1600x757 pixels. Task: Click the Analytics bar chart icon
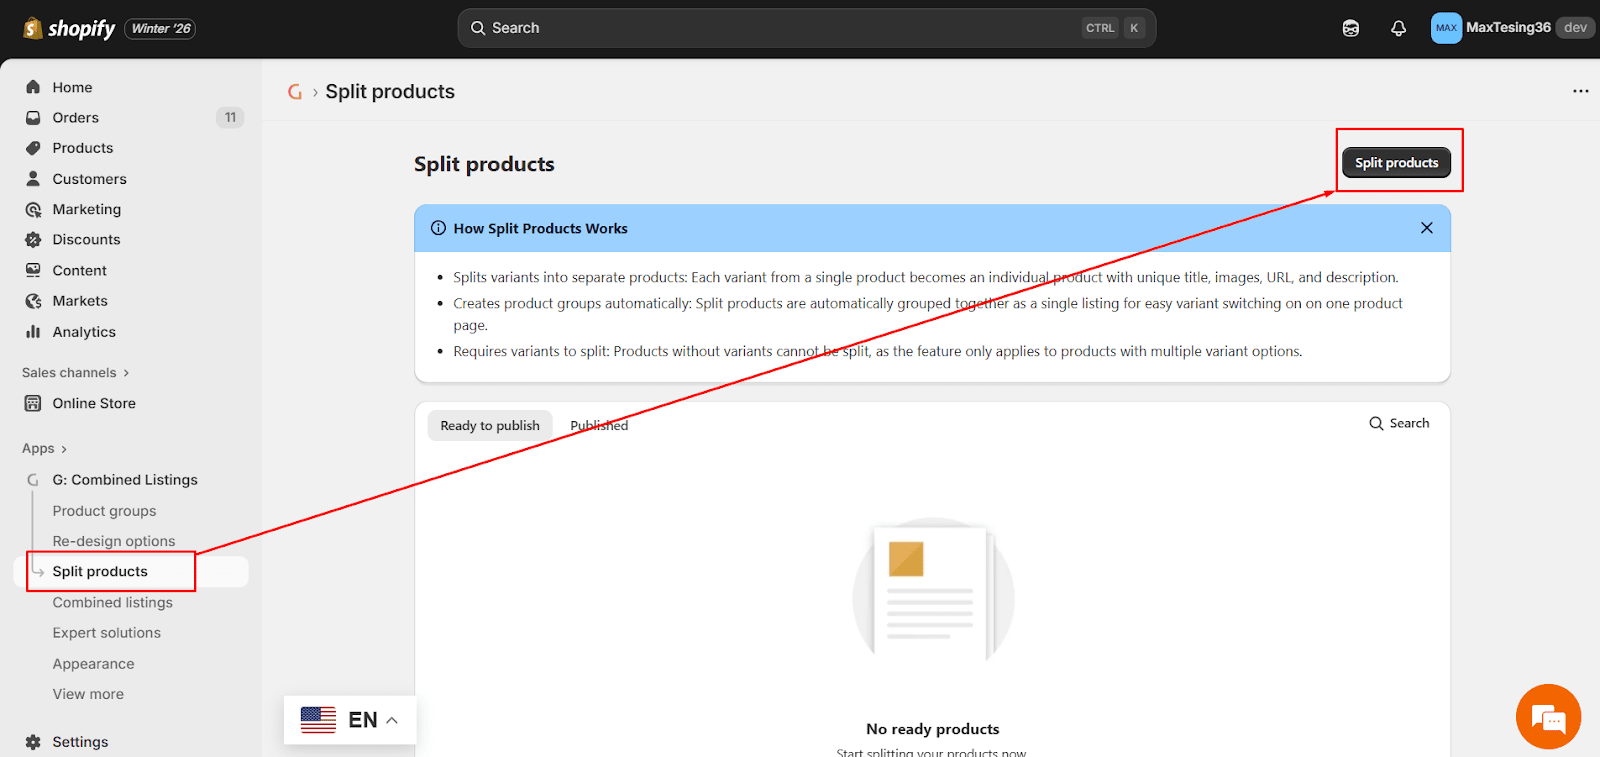[x=33, y=331]
